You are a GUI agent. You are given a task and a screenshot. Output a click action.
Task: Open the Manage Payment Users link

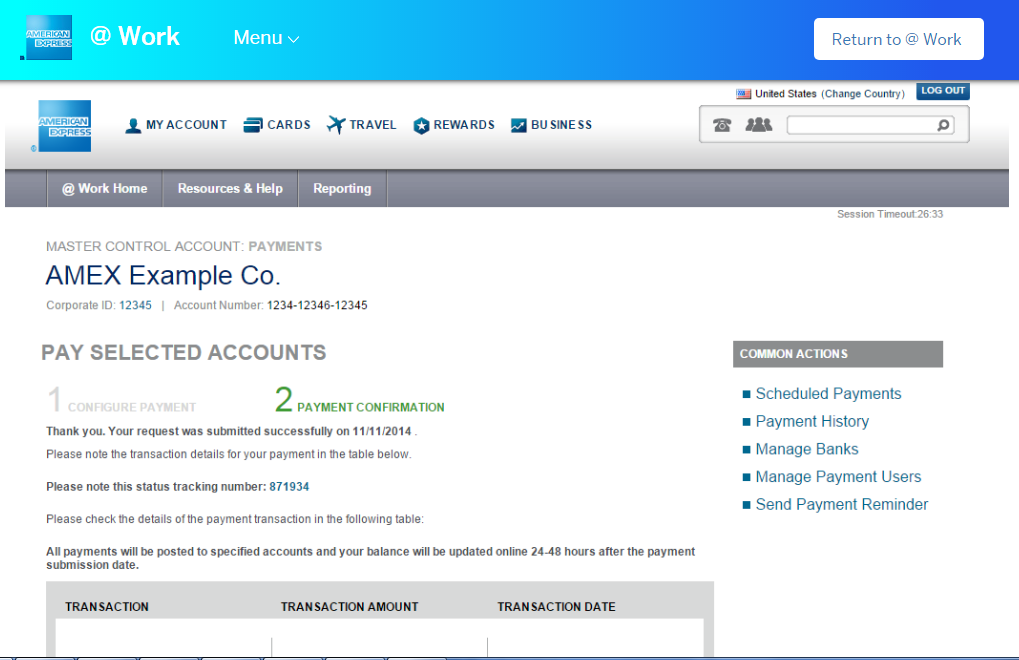838,477
